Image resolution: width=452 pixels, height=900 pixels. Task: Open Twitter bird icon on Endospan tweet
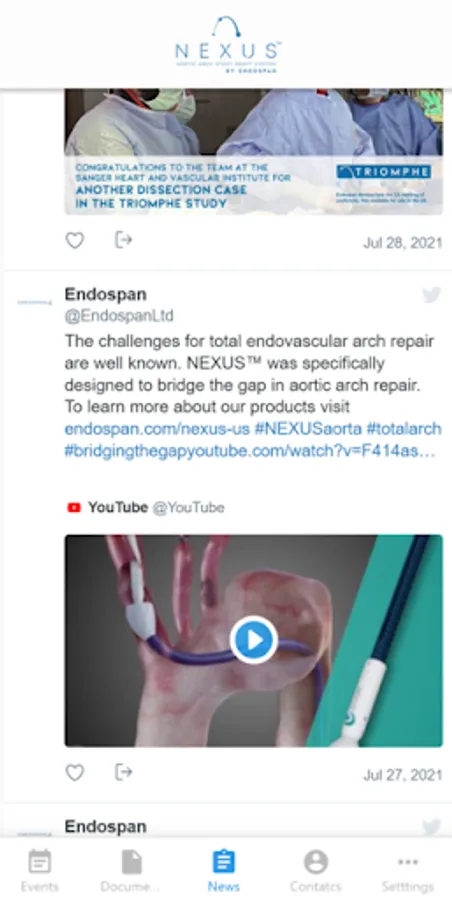click(431, 294)
